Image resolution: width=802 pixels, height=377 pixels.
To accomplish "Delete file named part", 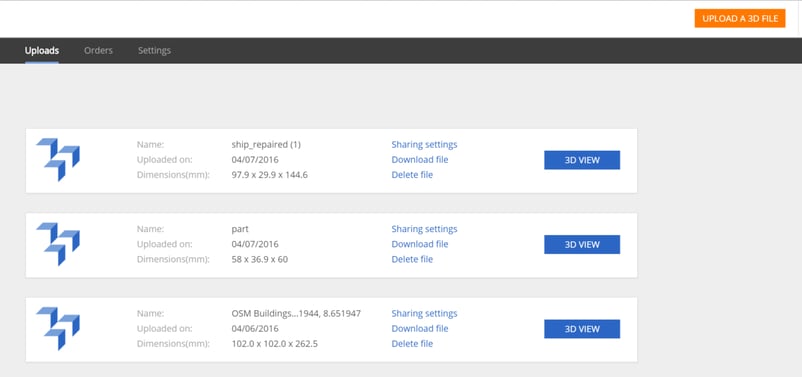I will 412,259.
